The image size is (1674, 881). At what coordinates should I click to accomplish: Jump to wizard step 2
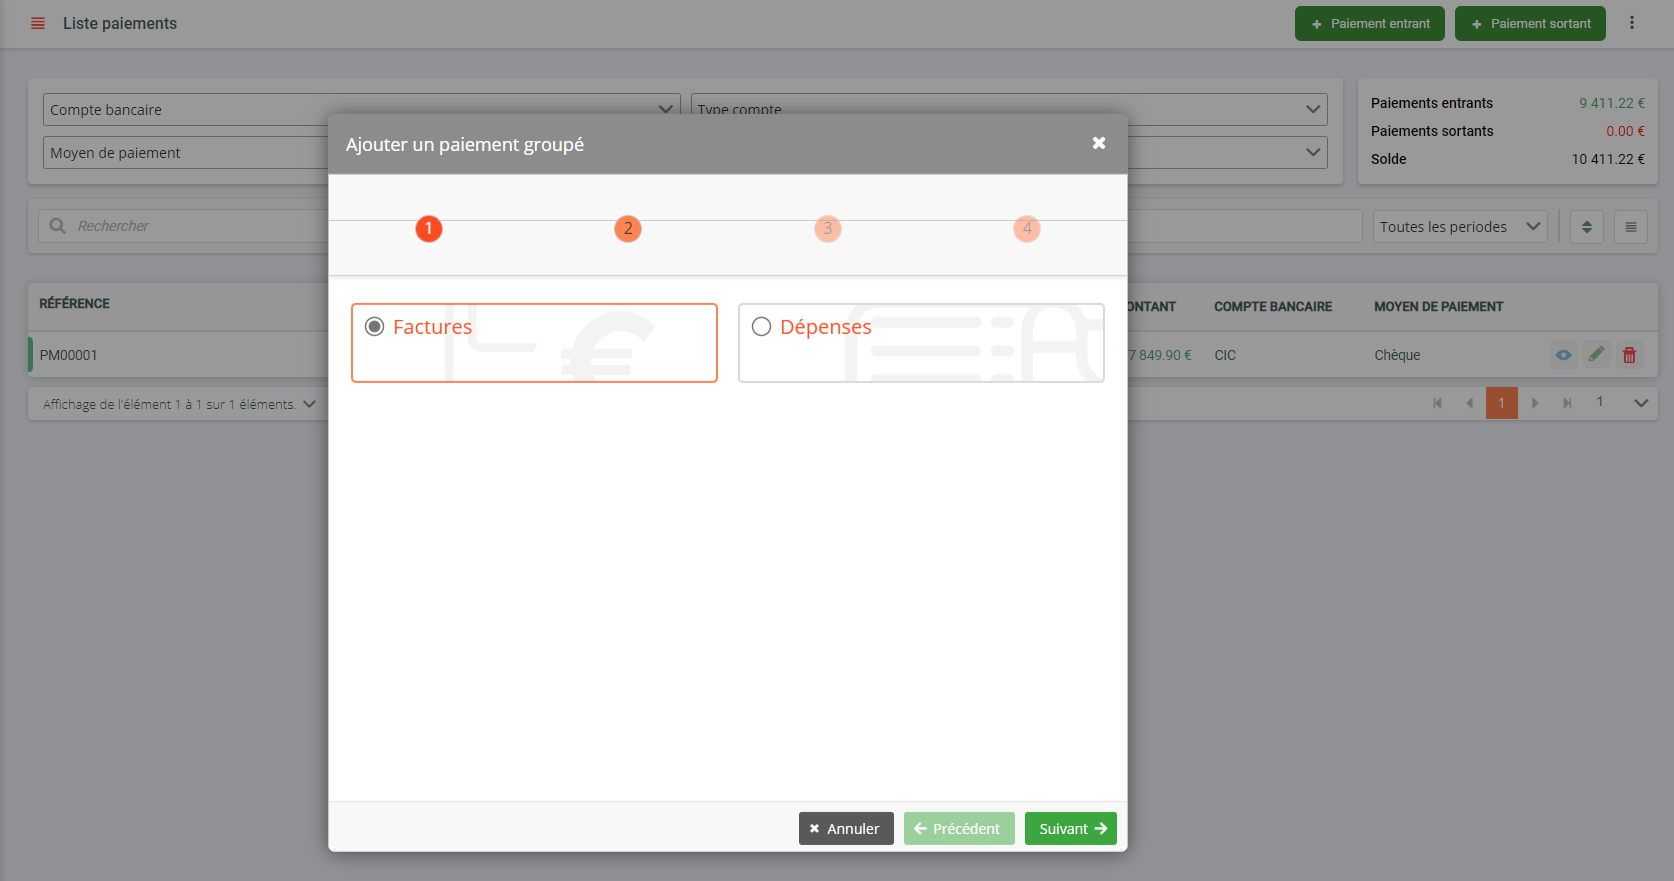pos(628,229)
